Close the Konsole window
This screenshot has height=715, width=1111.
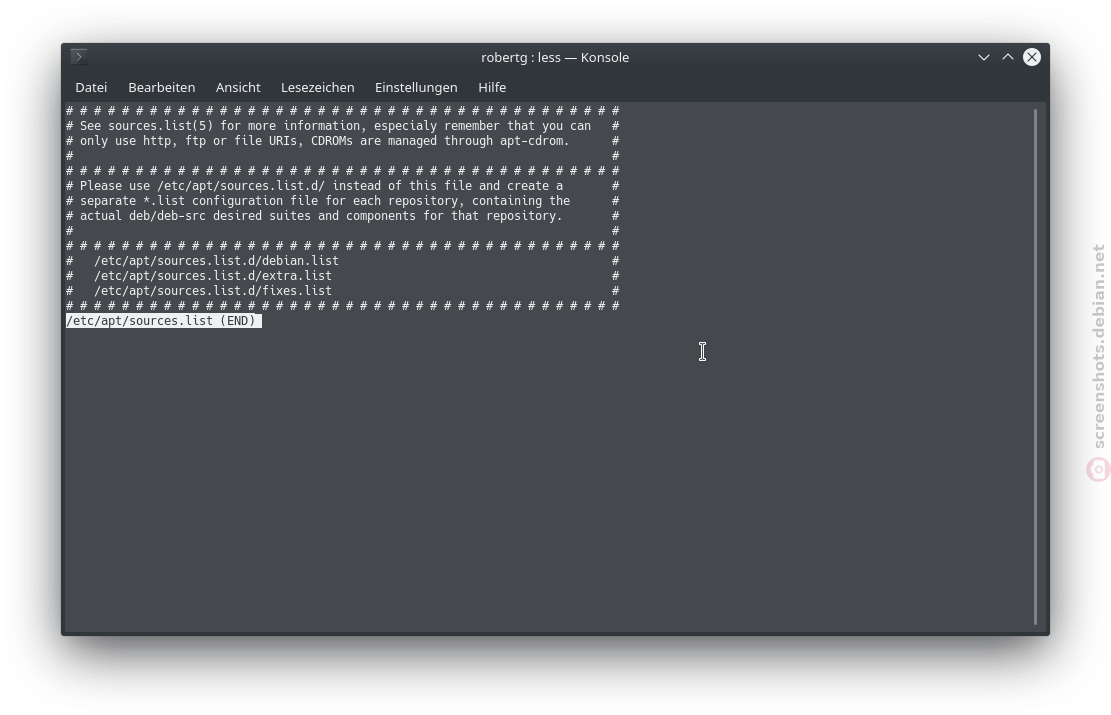[1032, 57]
